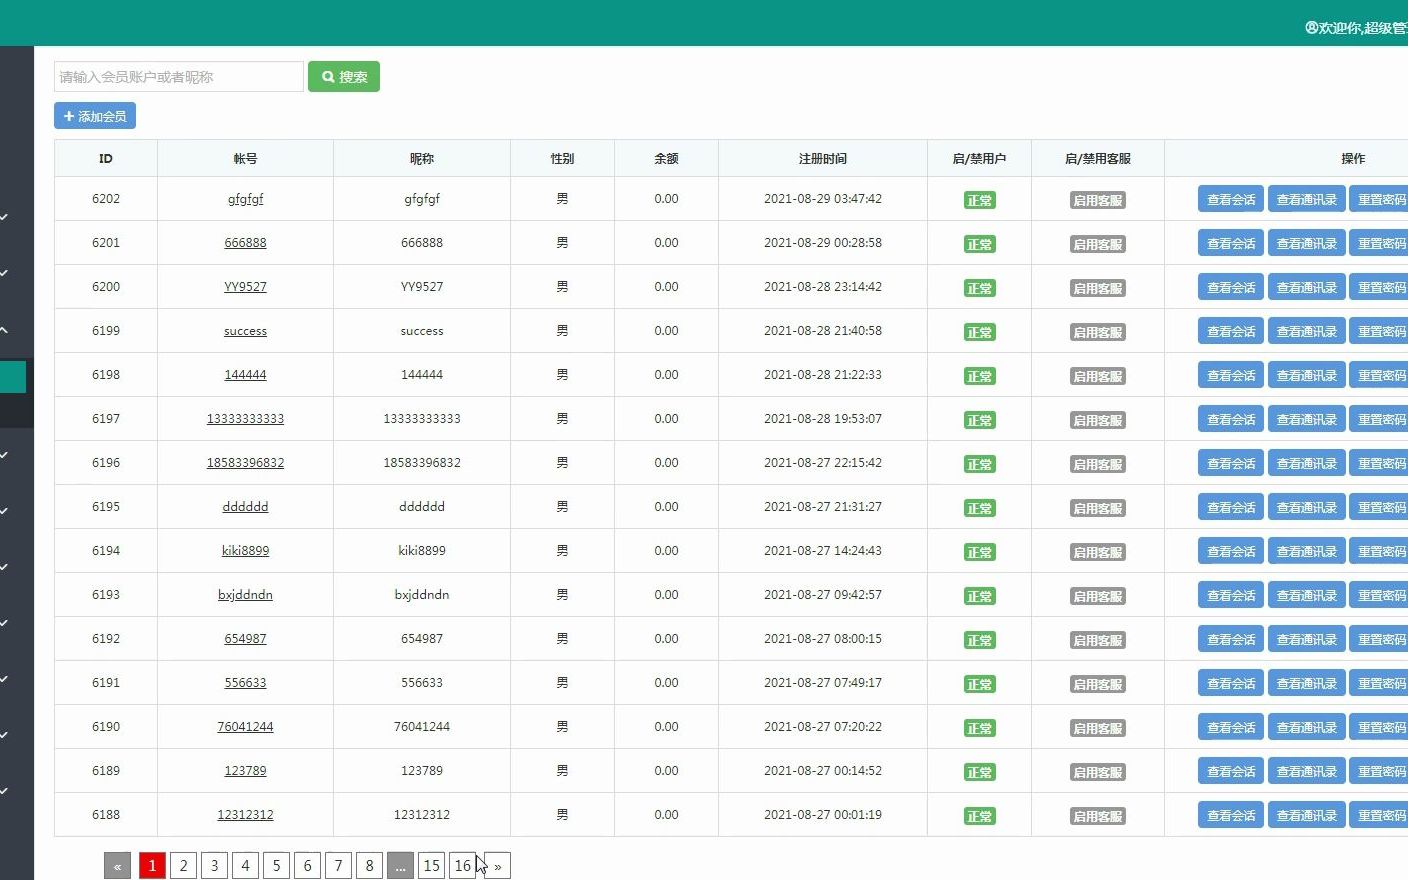This screenshot has height=880, width=1408.
Task: Toggle 正常 user status for ID 6194
Action: pyautogui.click(x=980, y=552)
